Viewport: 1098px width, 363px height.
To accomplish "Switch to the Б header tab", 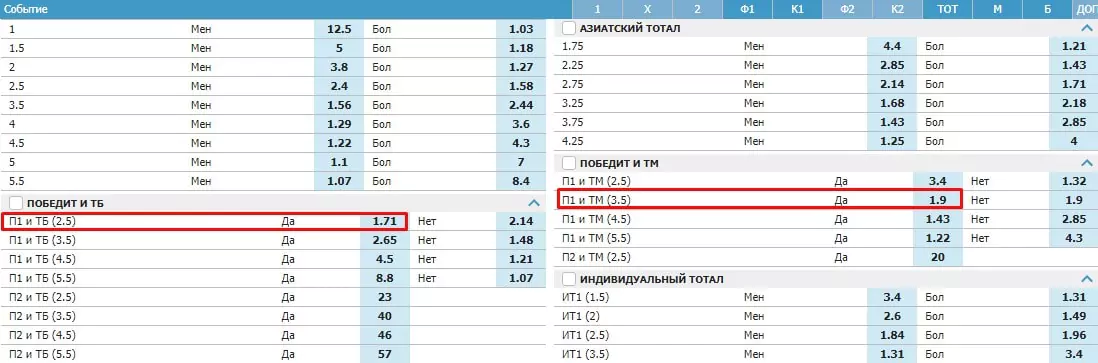I will (1048, 9).
